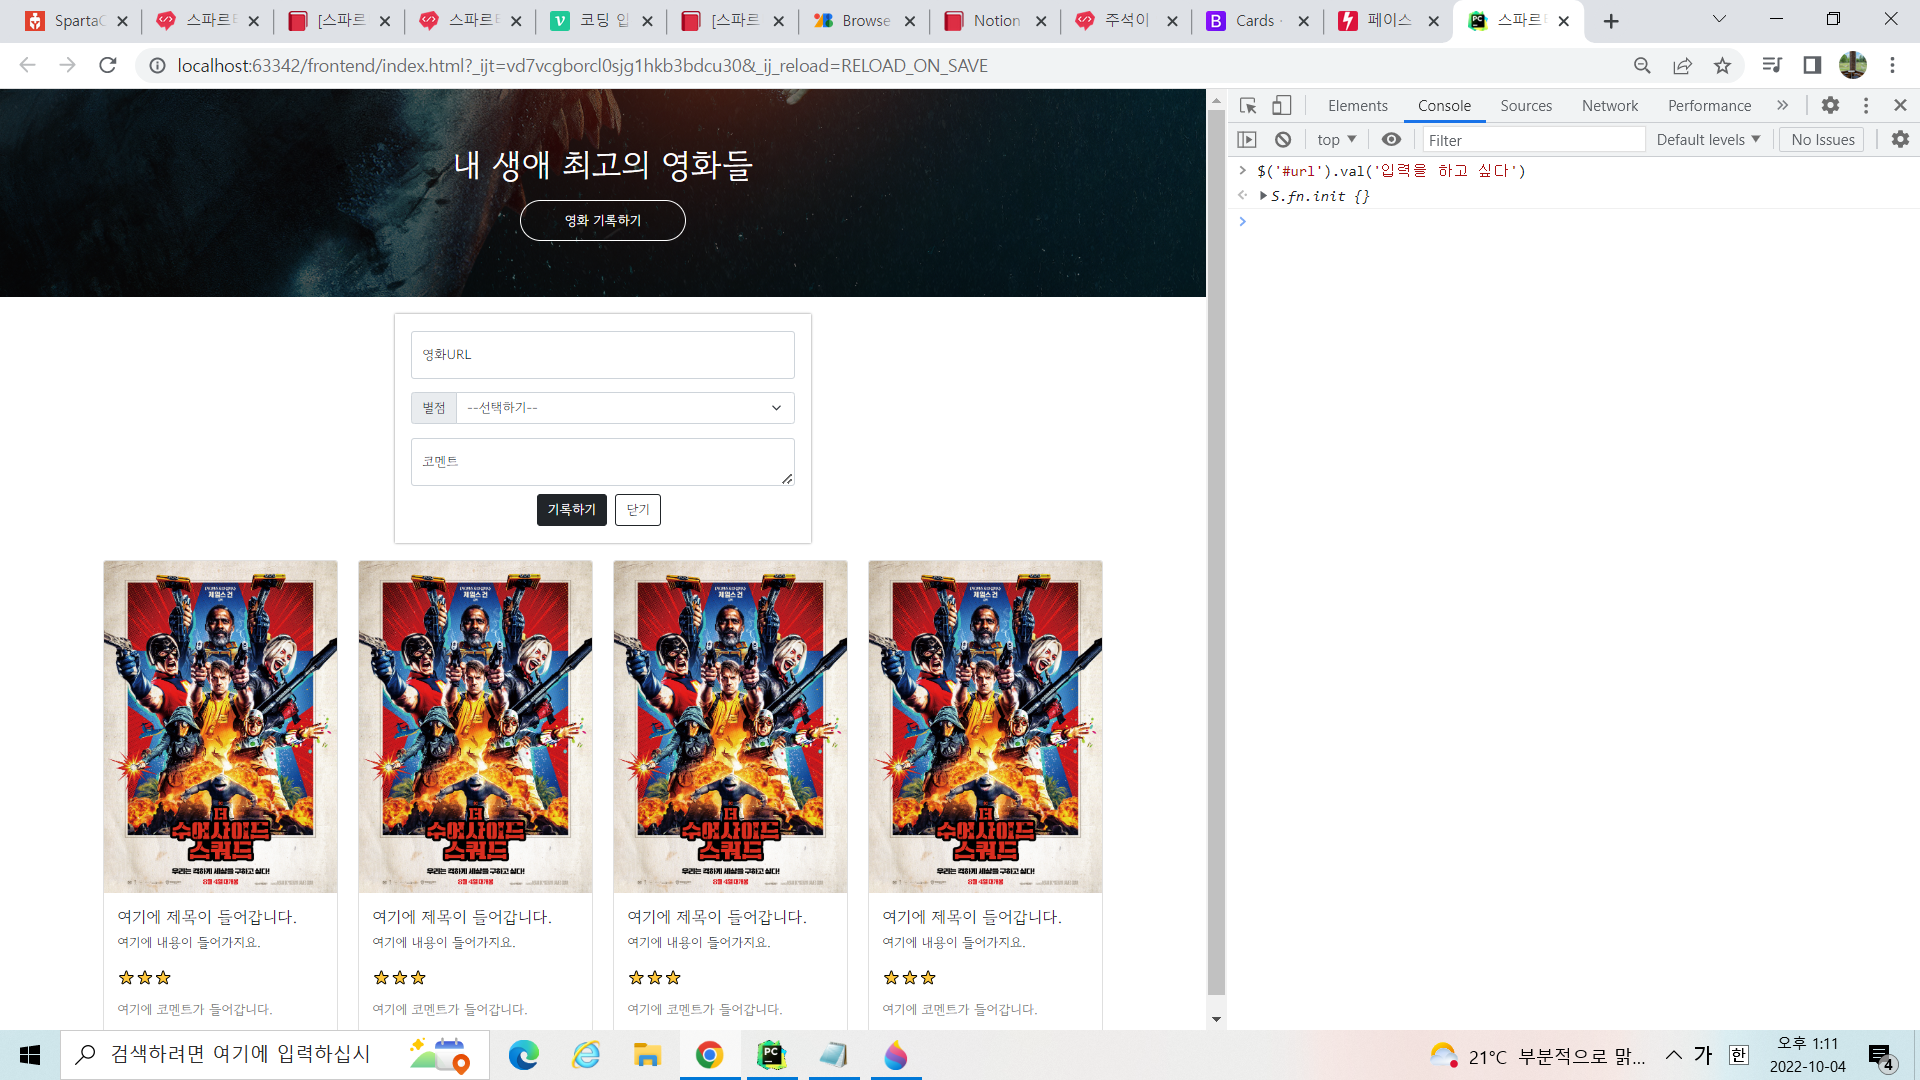This screenshot has width=1920, height=1080.
Task: Open Microsoft Edge from taskbar
Action: [x=523, y=1055]
